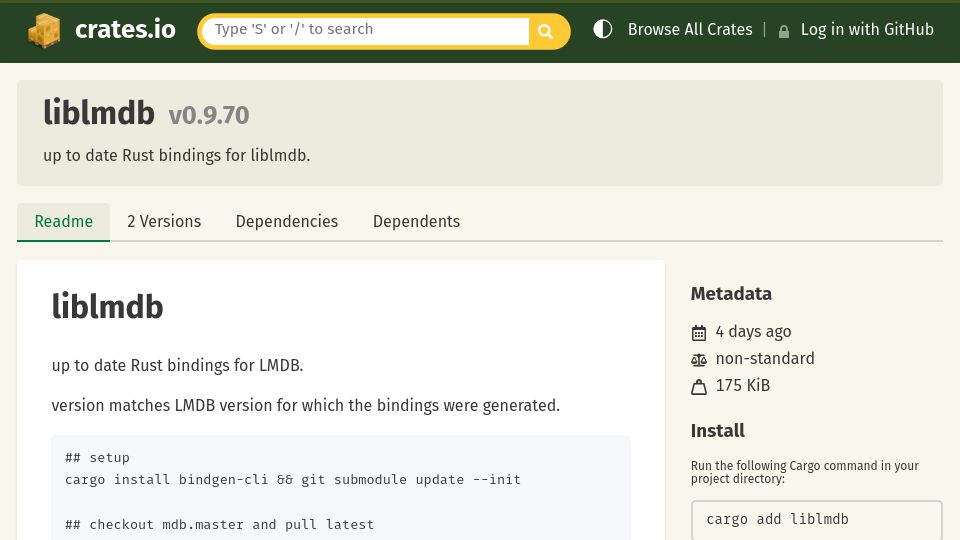The width and height of the screenshot is (960, 540).
Task: Click the v0.9.70 version label
Action: click(x=209, y=116)
